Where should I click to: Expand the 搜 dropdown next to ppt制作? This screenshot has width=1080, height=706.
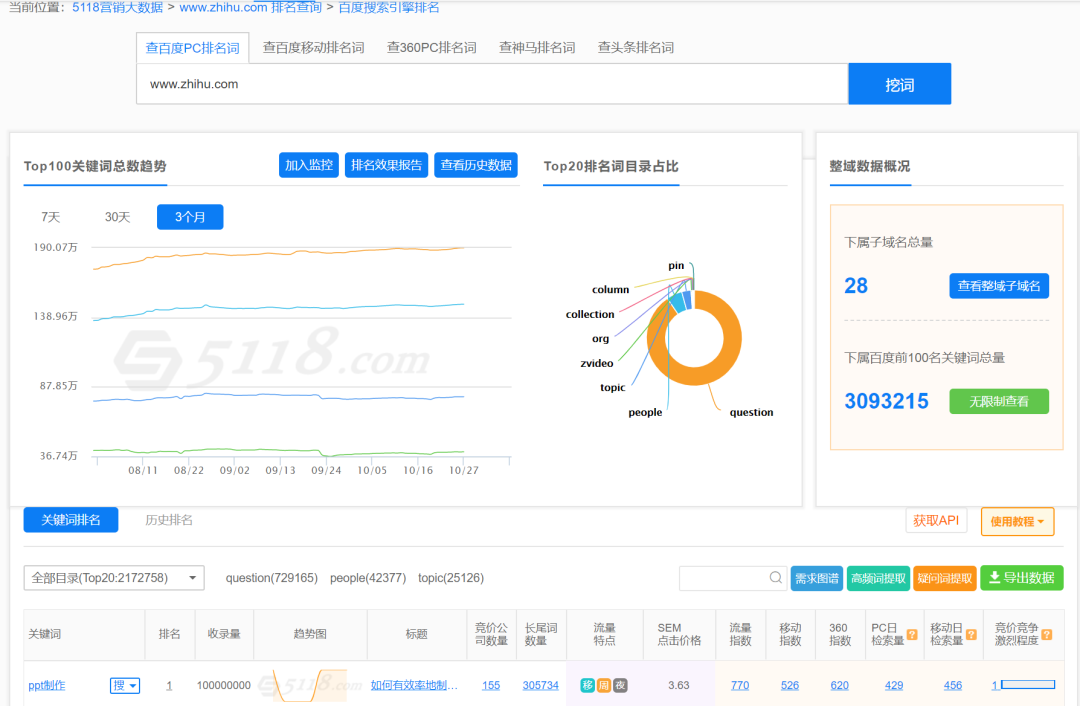pos(125,685)
